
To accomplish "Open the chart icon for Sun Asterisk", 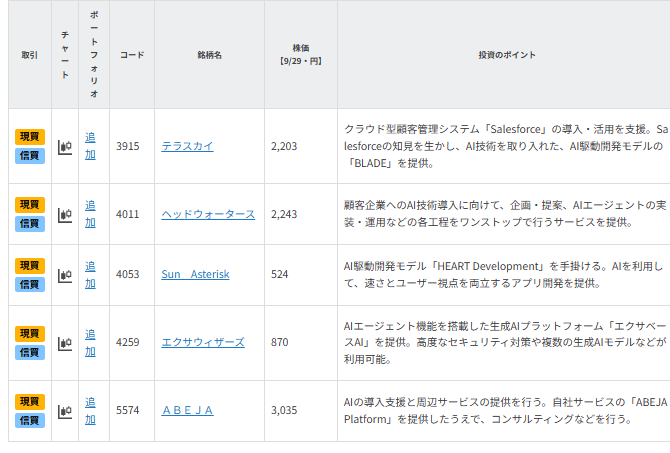I will click(x=65, y=275).
